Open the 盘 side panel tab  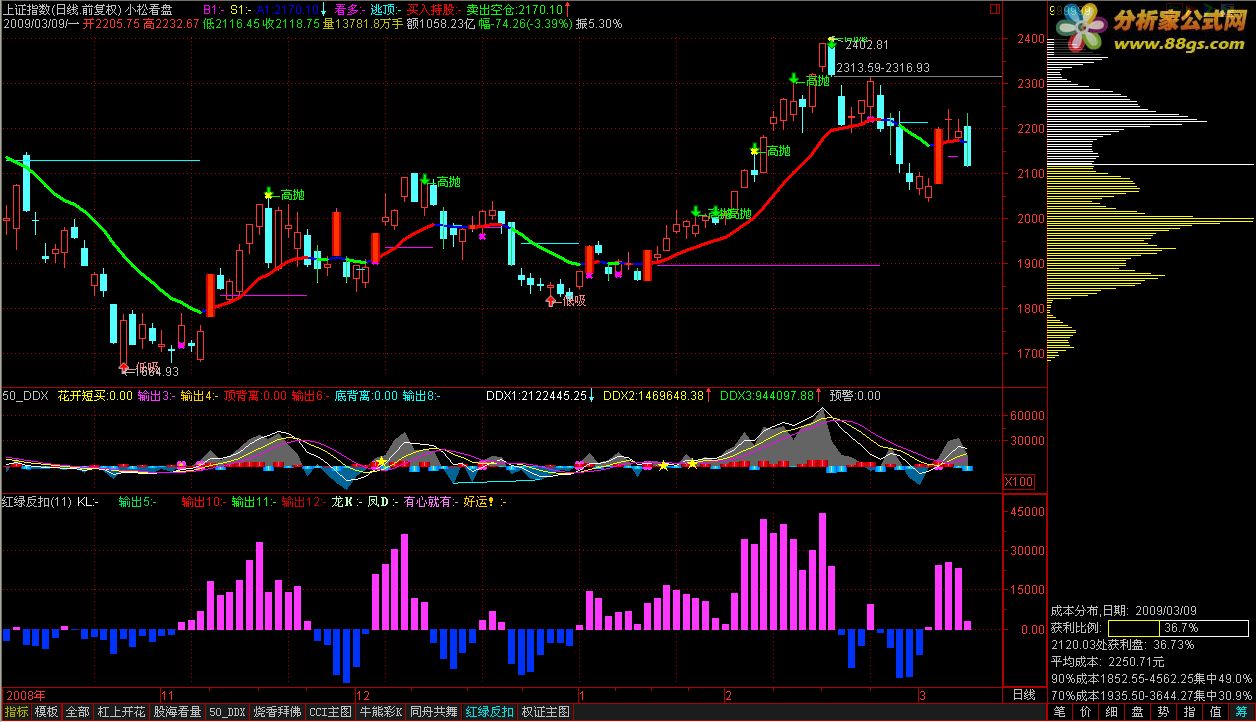(x=1136, y=713)
